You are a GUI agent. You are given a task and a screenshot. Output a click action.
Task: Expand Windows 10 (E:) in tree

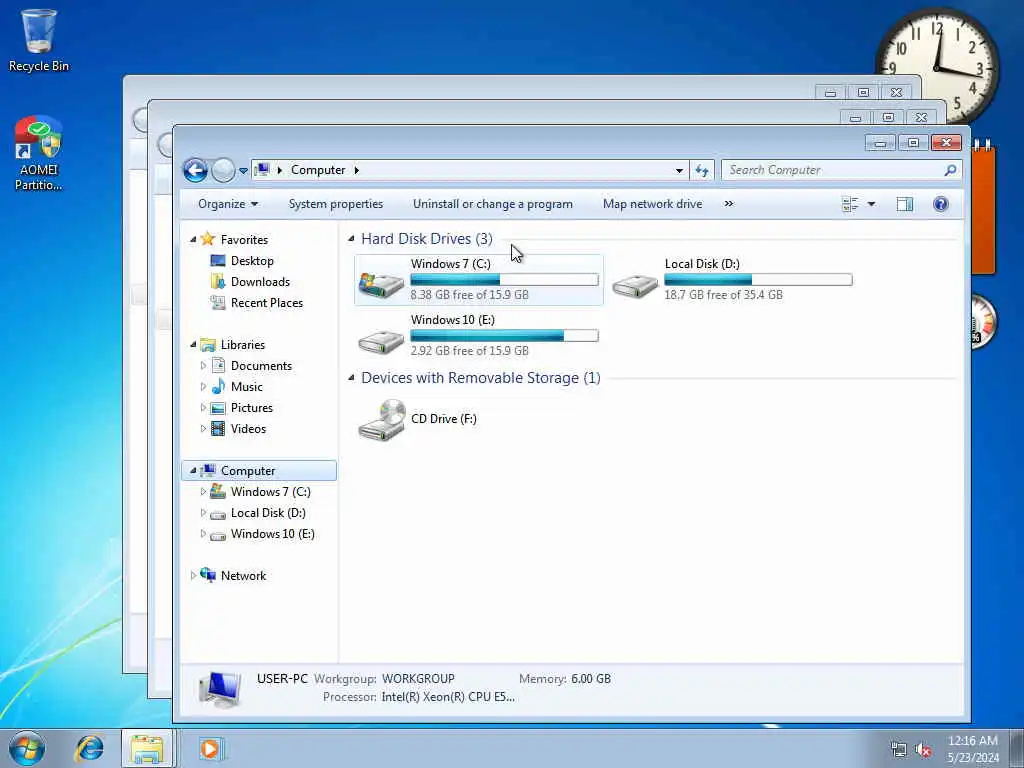[202, 534]
